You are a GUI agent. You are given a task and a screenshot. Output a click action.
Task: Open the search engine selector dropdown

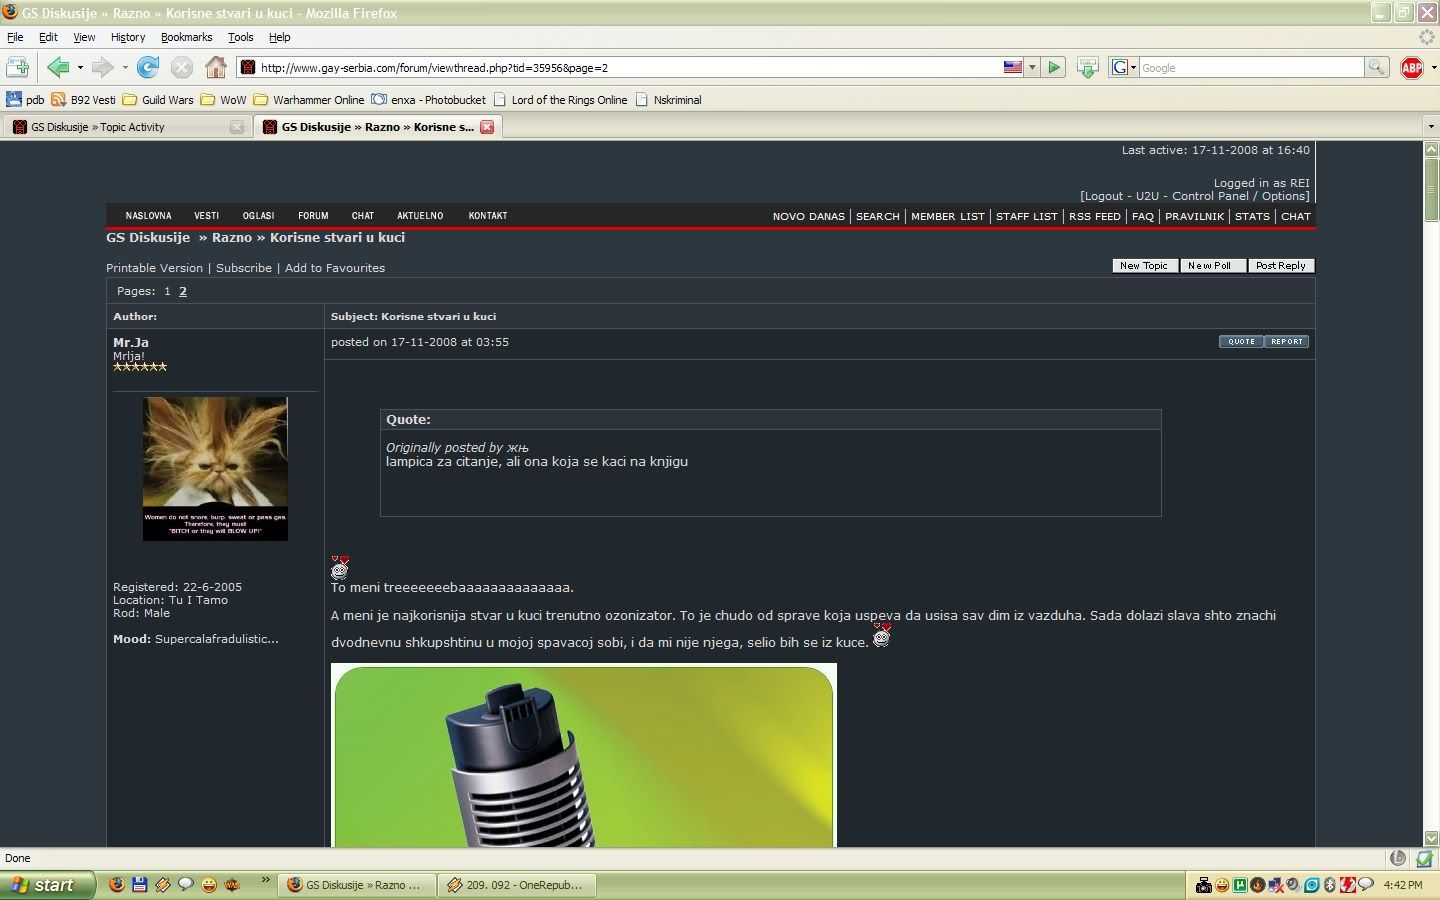coord(1123,67)
